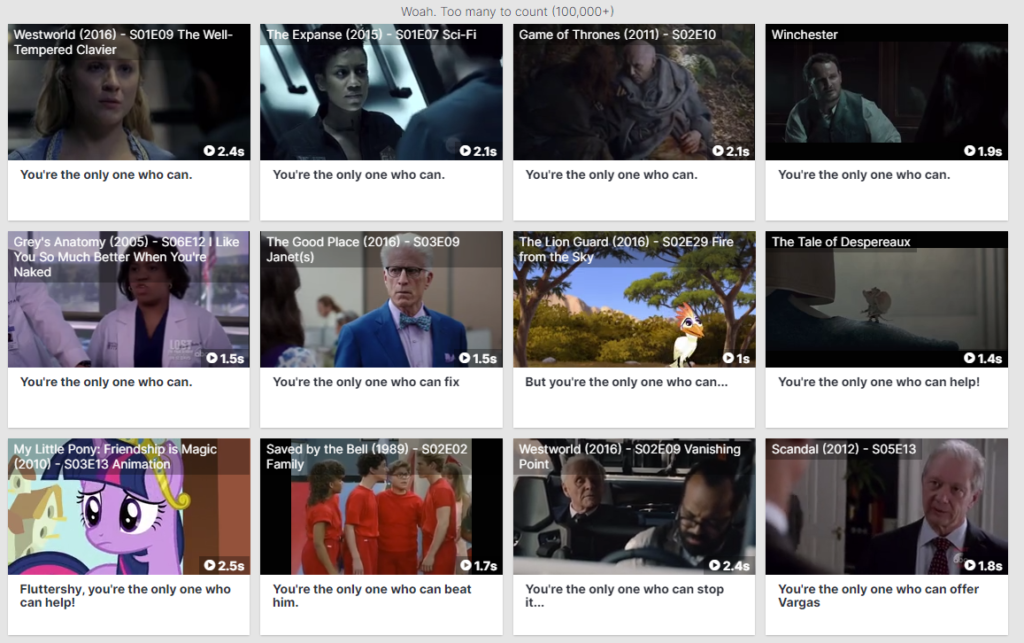Play the Lion Guard 1s clip icon
The width and height of the screenshot is (1024, 643).
pos(728,358)
